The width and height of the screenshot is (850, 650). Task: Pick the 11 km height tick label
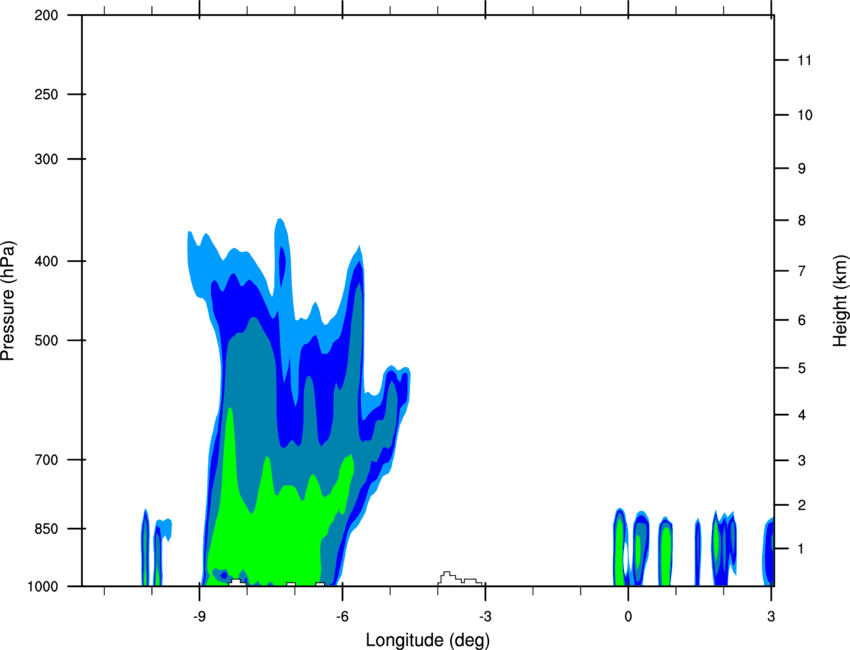(804, 60)
